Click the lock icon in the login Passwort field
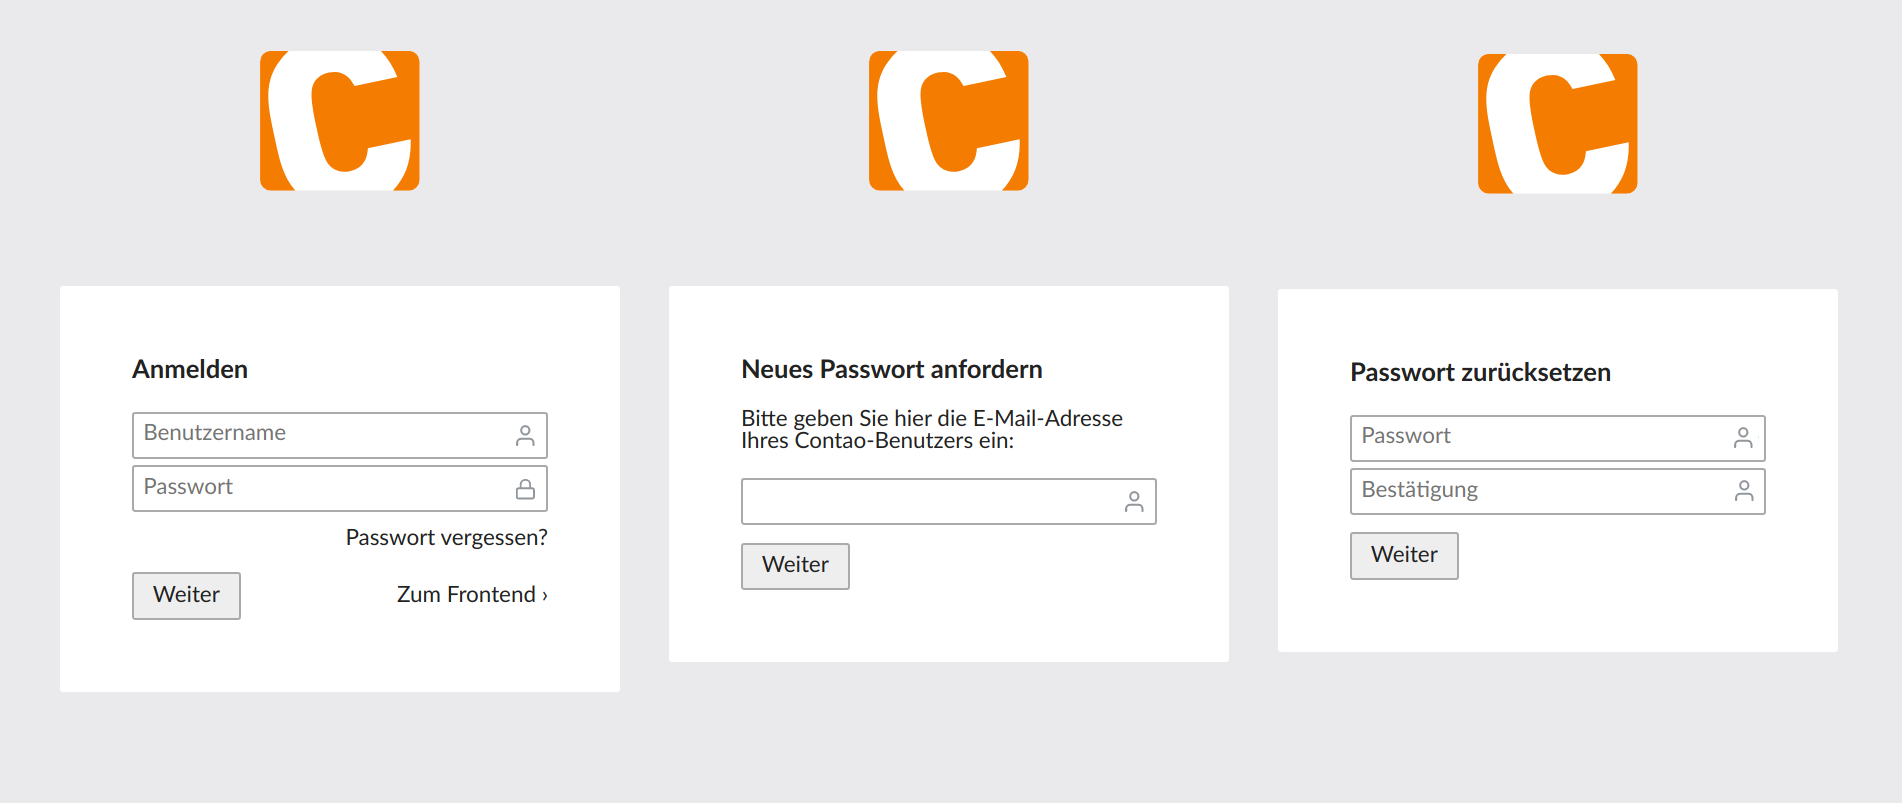 (525, 488)
